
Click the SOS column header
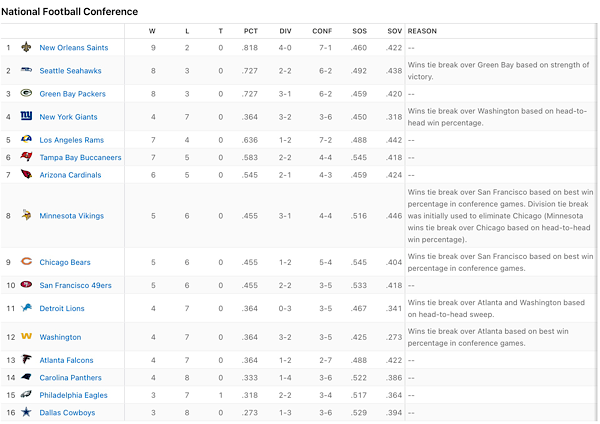[x=359, y=31]
